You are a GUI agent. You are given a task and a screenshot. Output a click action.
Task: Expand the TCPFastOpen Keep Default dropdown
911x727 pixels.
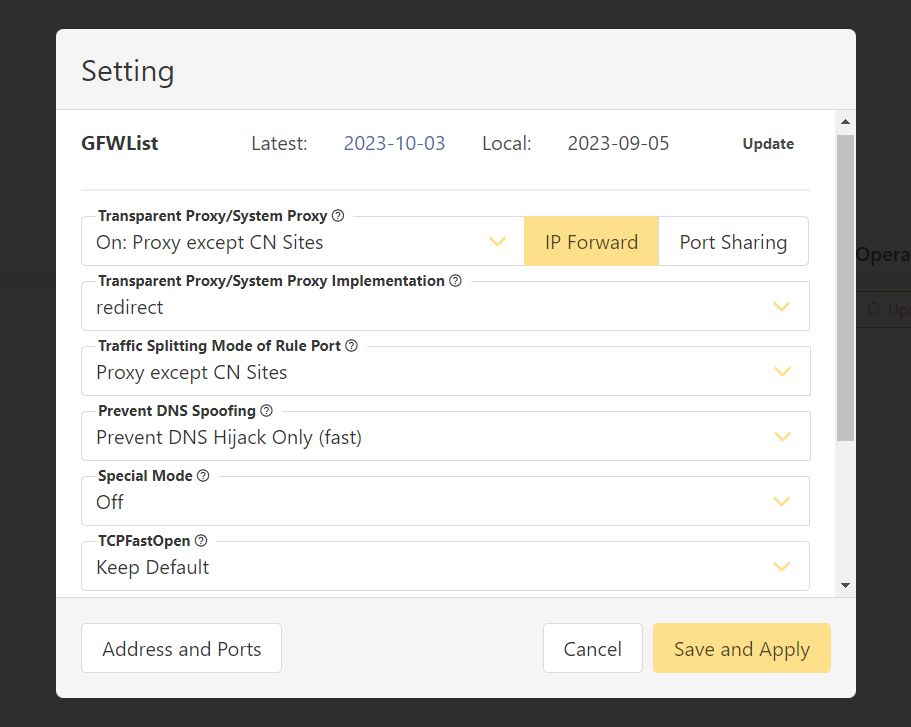point(445,567)
